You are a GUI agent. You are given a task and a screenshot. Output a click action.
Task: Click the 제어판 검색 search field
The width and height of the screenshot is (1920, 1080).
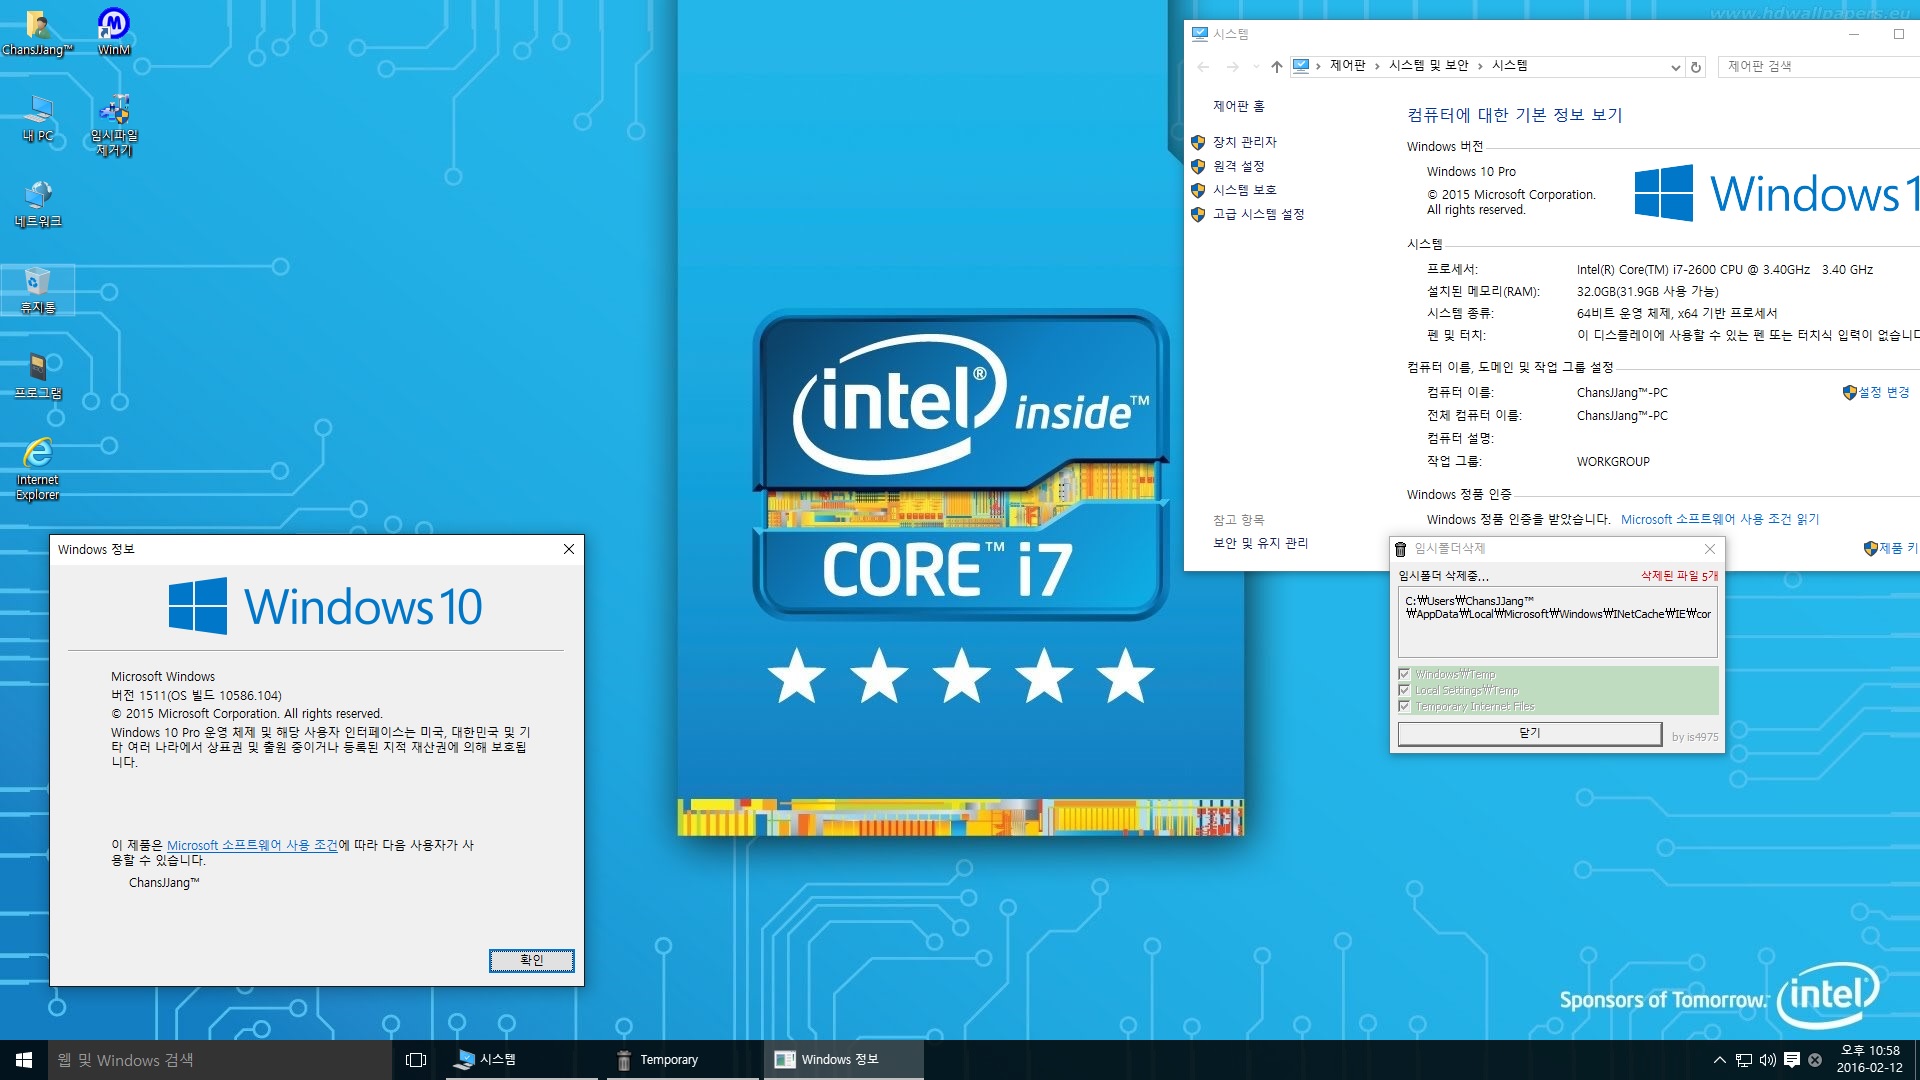[1820, 66]
